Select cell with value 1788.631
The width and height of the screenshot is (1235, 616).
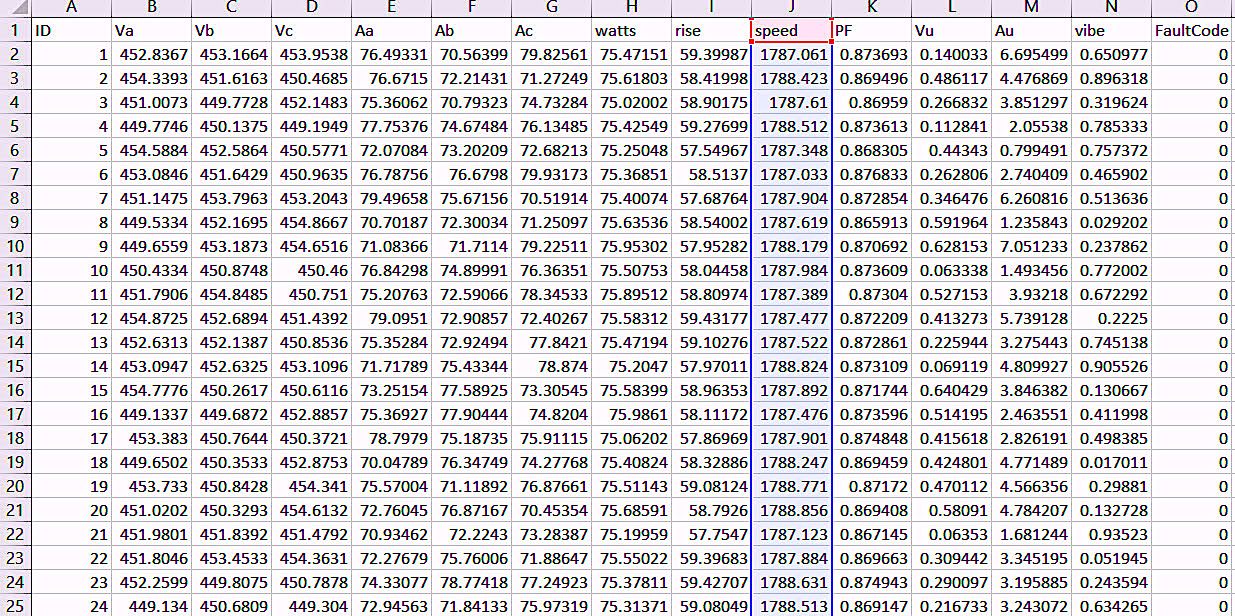click(x=791, y=582)
